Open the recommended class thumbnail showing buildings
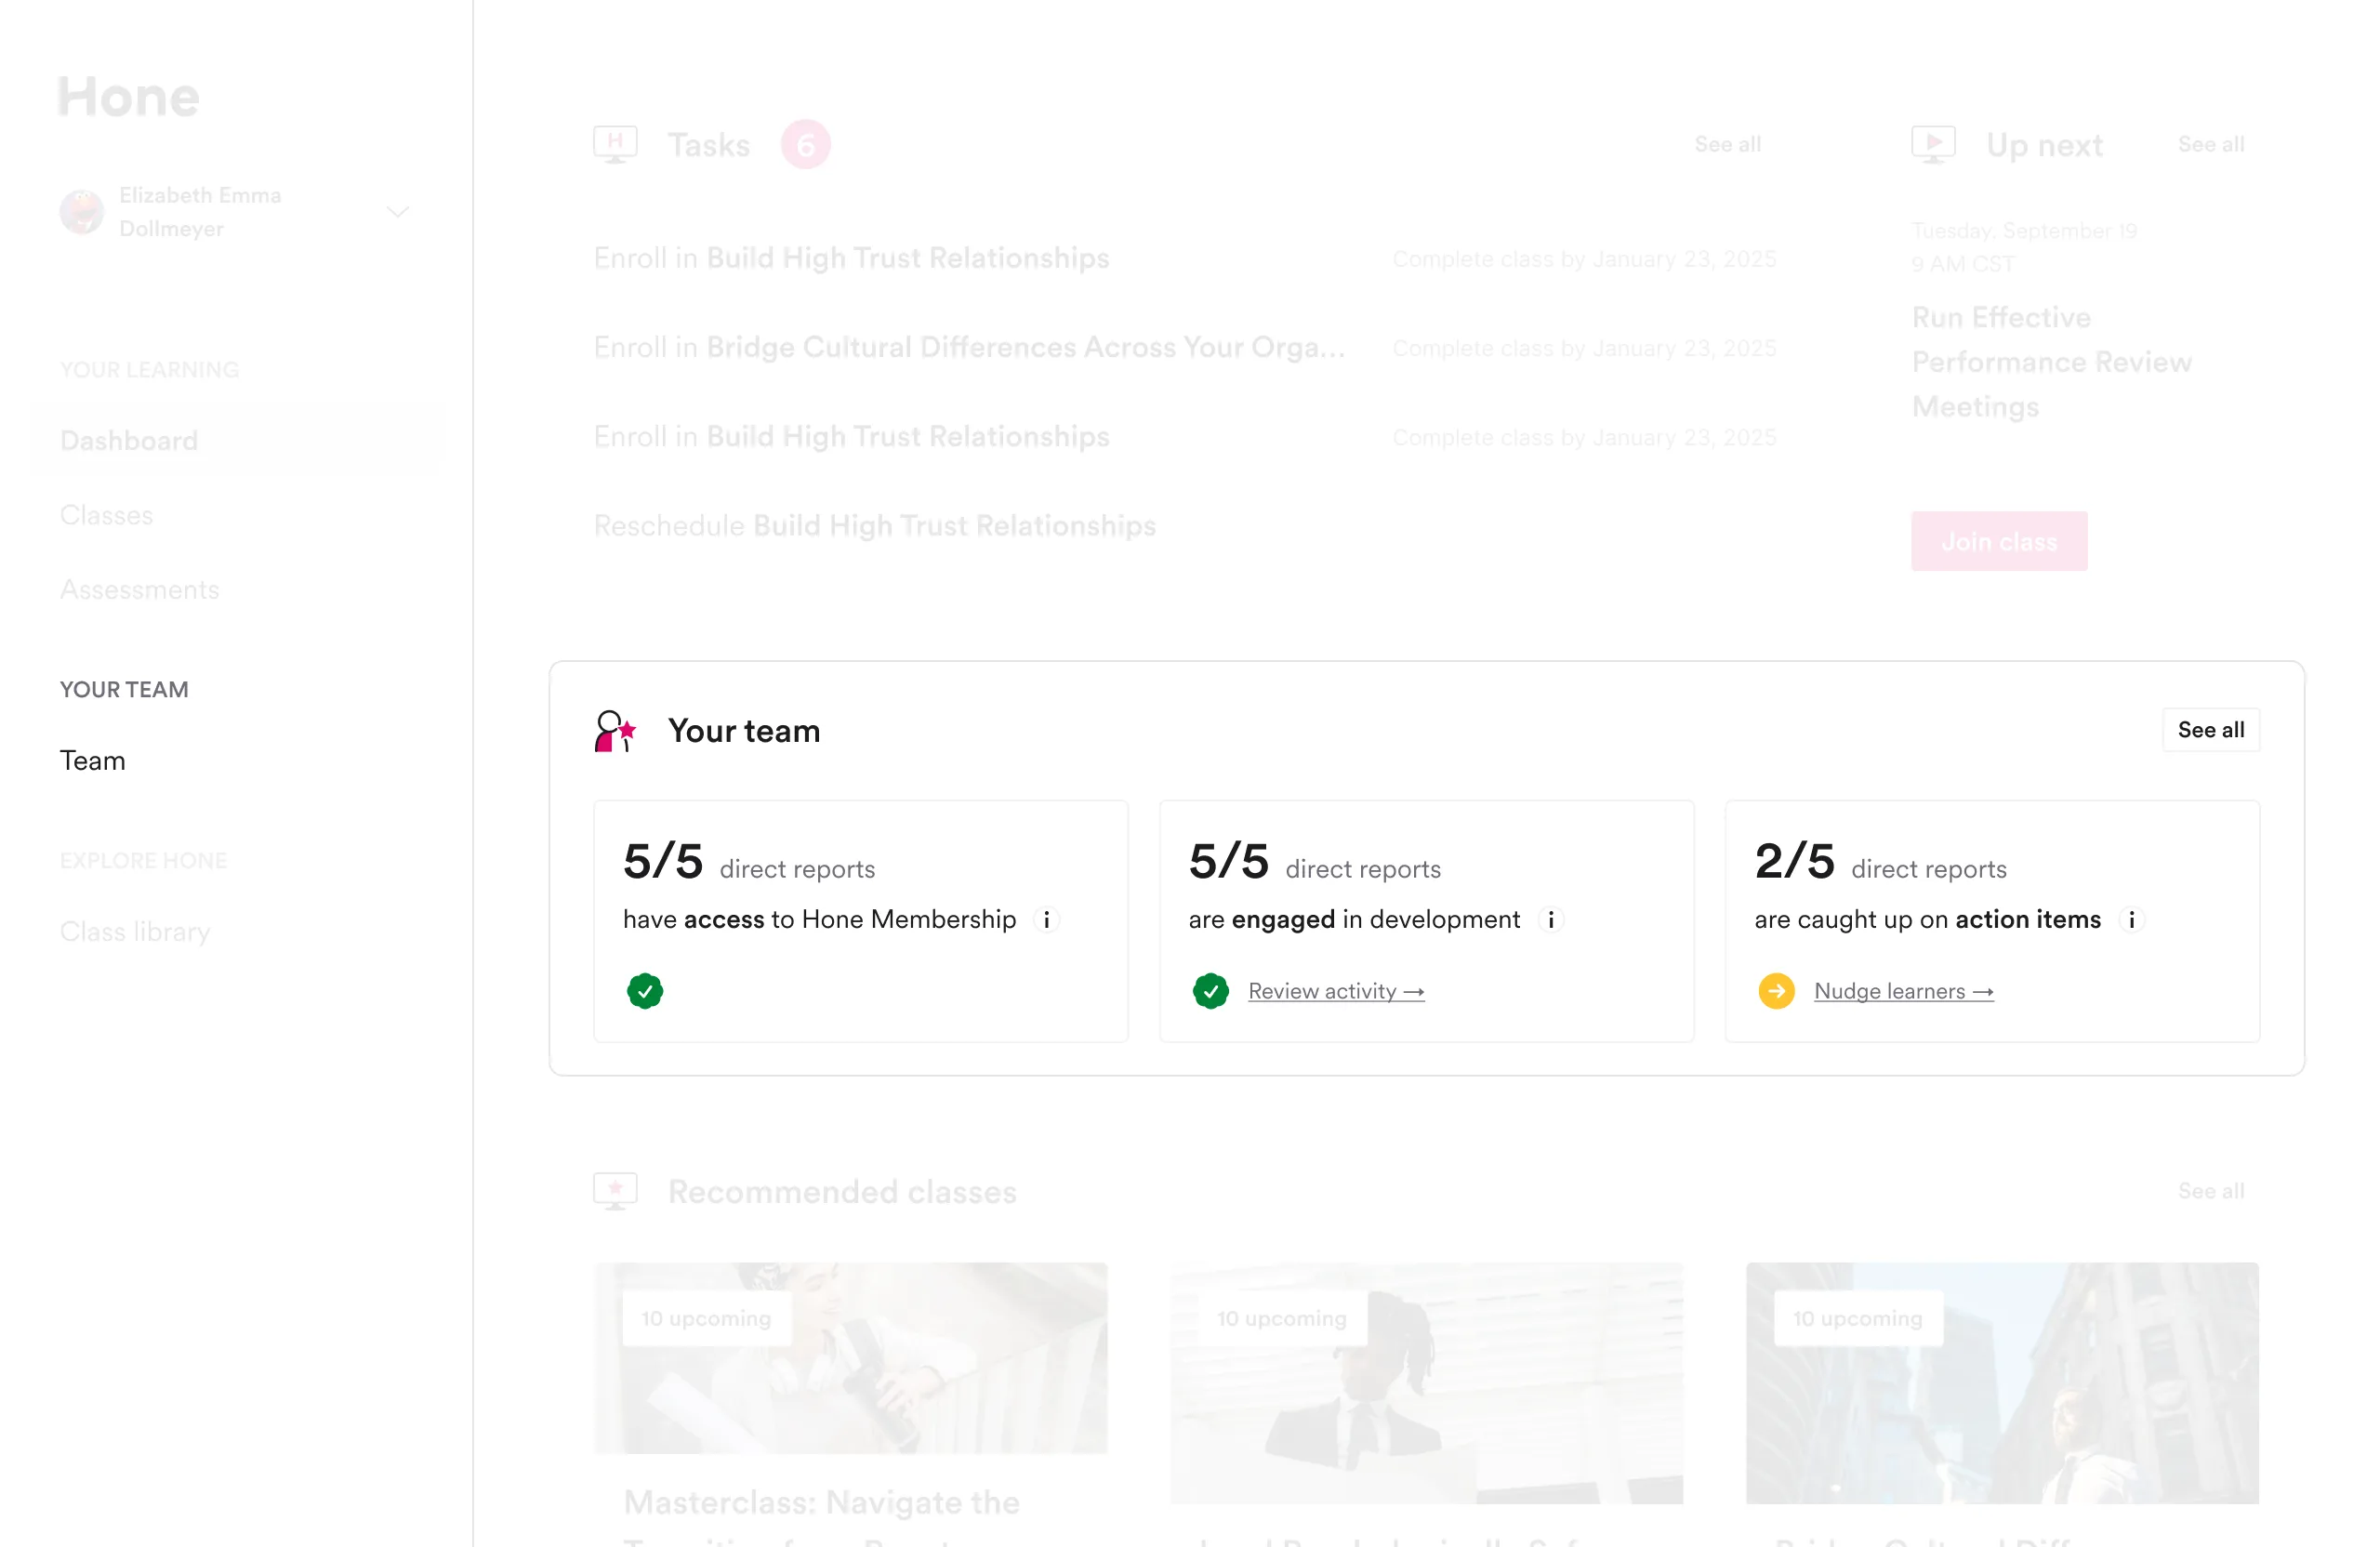2380x1547 pixels. click(x=2002, y=1382)
